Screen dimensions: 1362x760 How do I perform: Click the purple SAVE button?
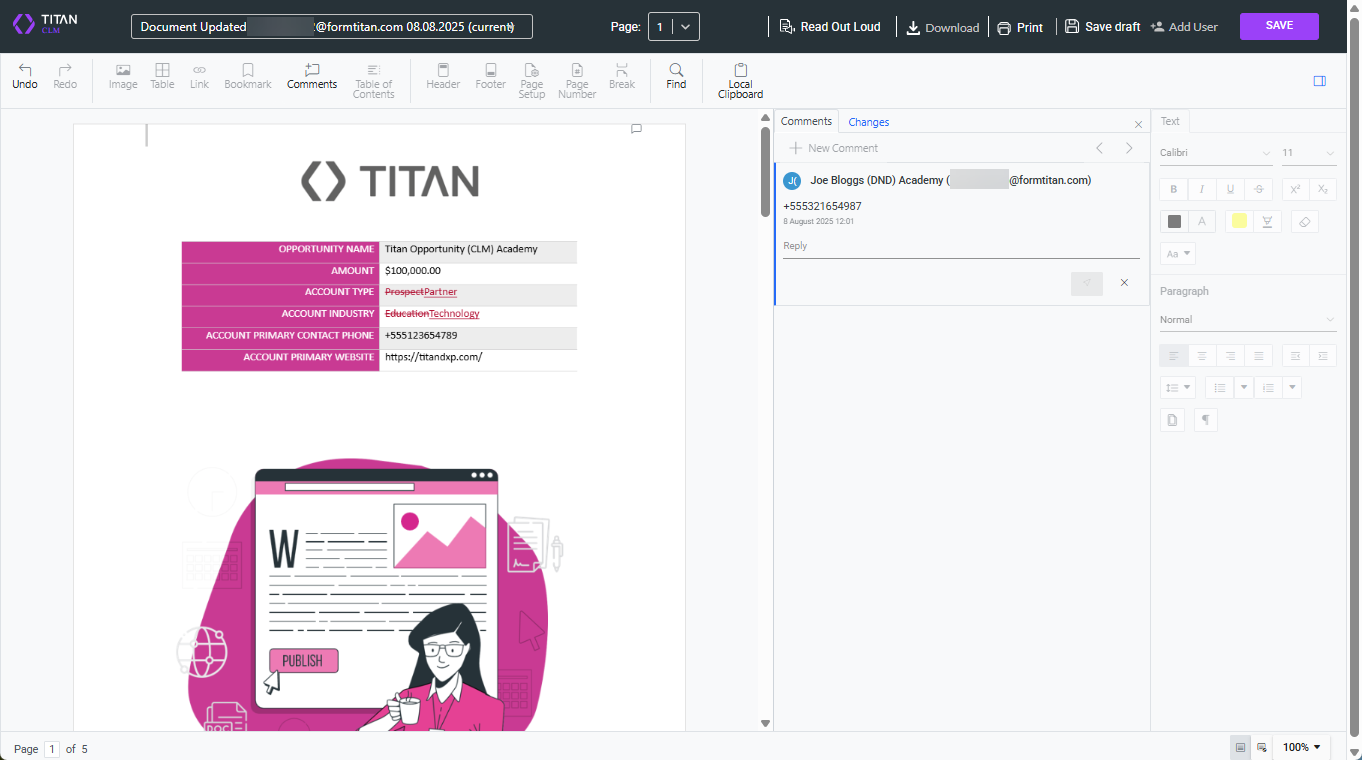(x=1278, y=26)
